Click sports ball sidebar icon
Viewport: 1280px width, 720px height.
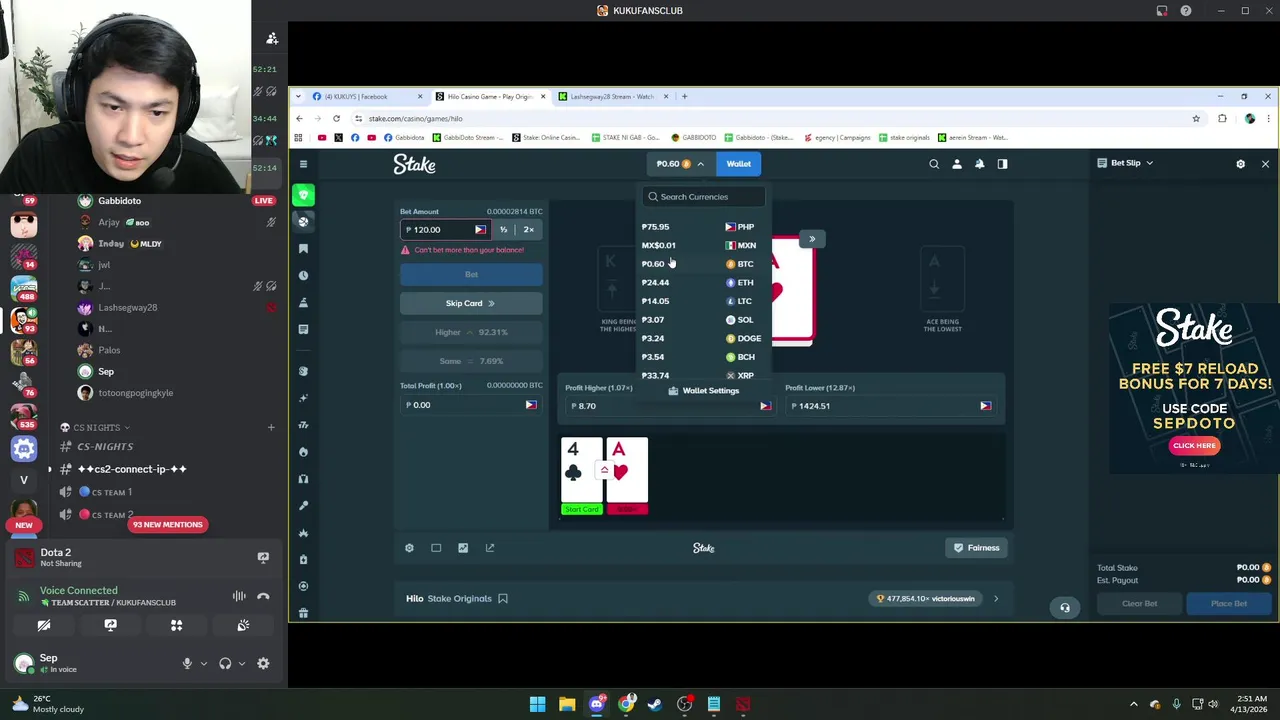(x=303, y=222)
